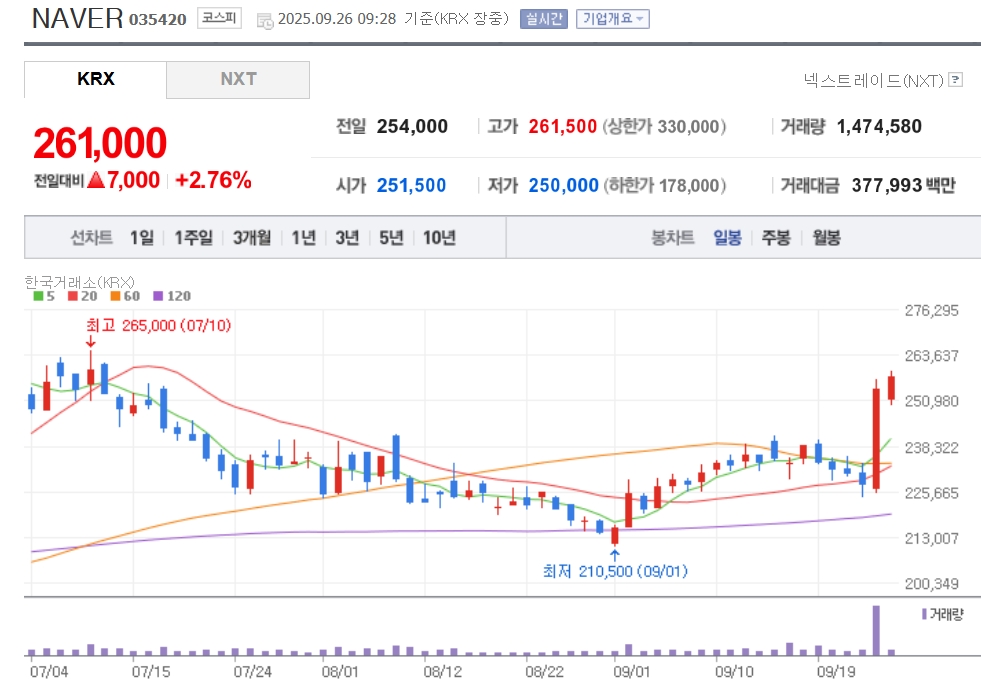
Task: Click the low price 250,000
Action: (564, 185)
